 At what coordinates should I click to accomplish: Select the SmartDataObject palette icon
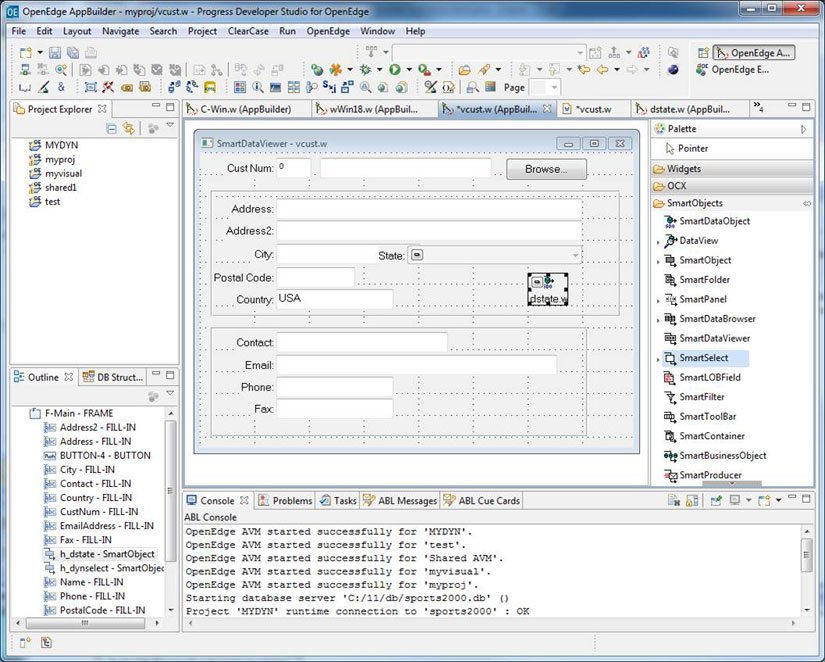coord(713,221)
